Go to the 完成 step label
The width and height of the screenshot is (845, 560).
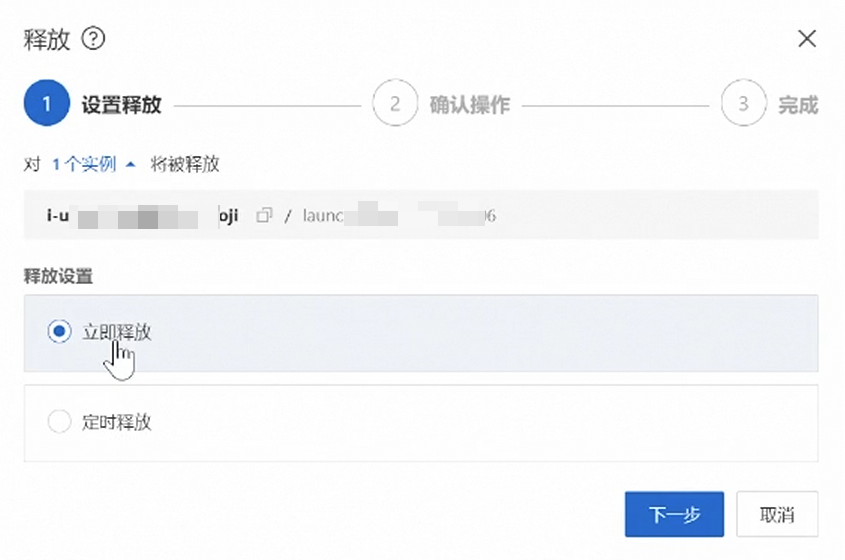click(797, 105)
